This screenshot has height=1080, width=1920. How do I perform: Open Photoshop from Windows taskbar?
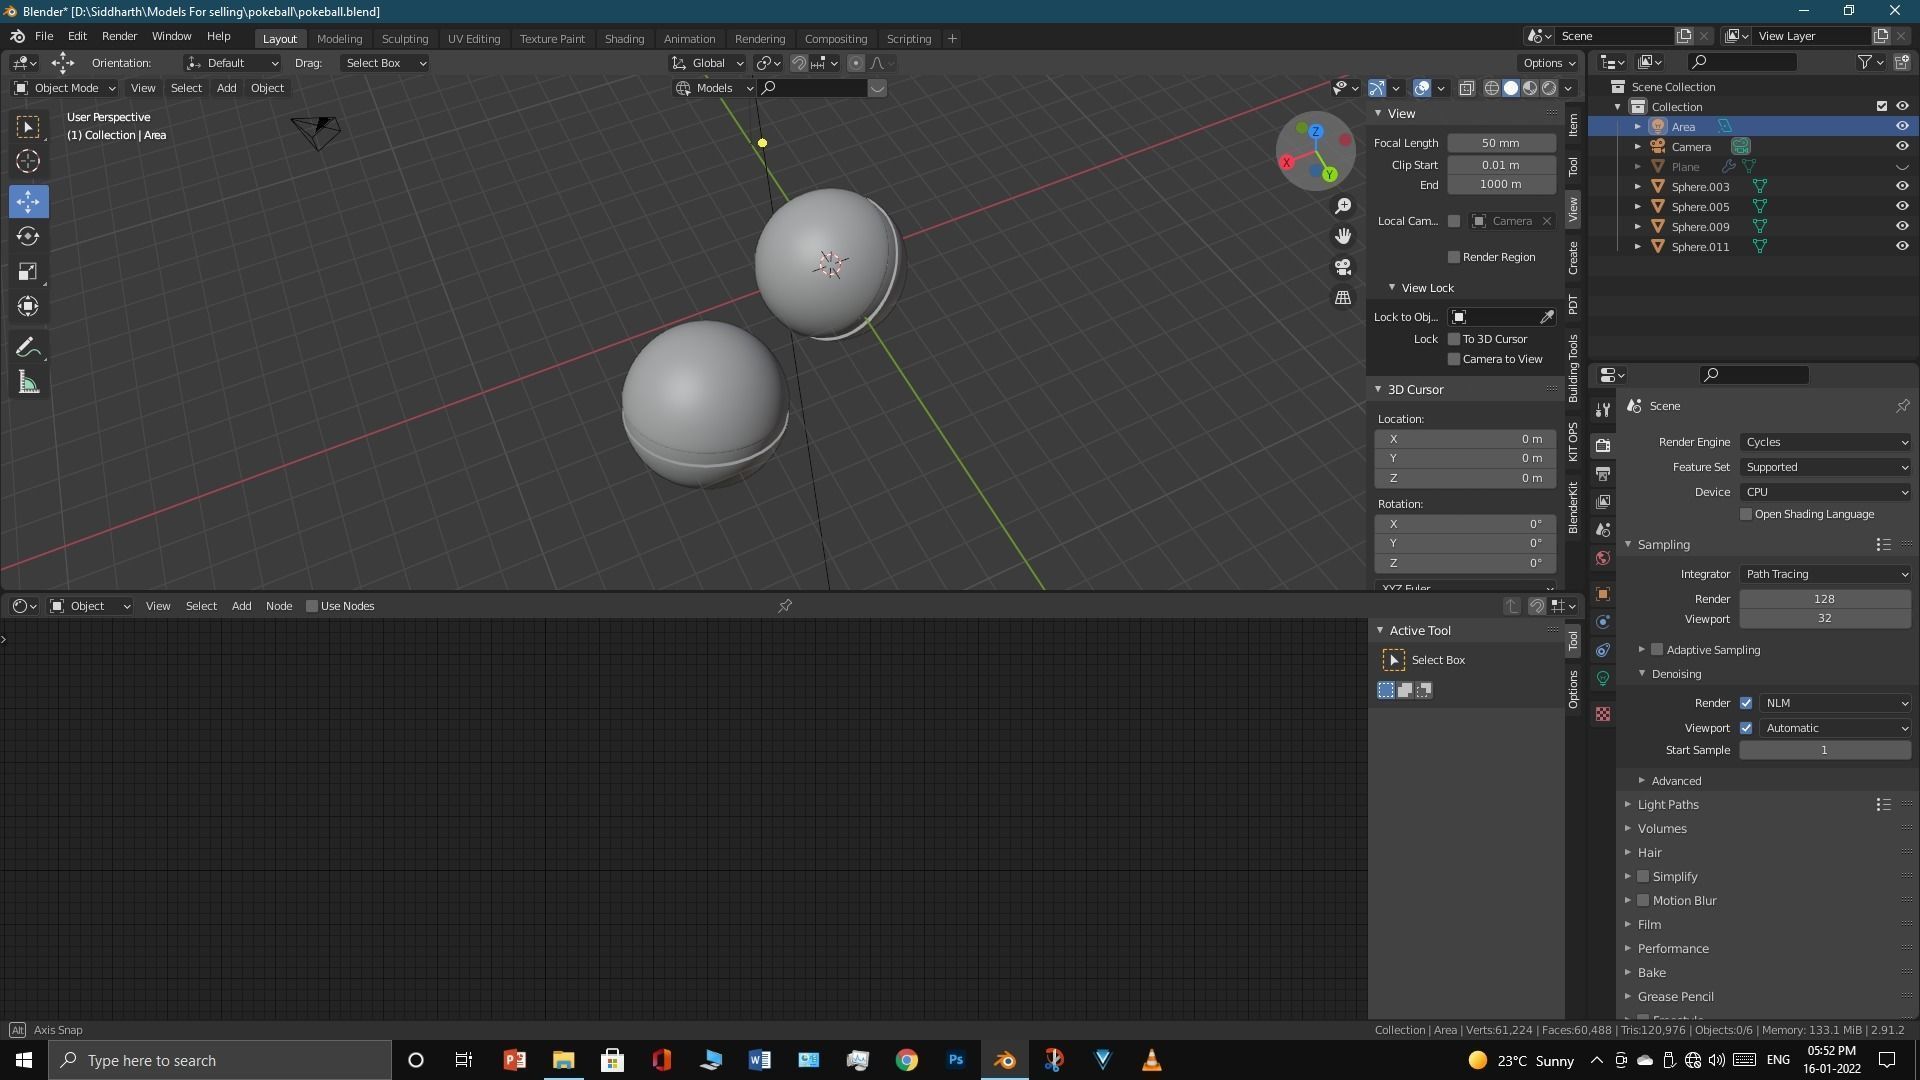point(955,1060)
